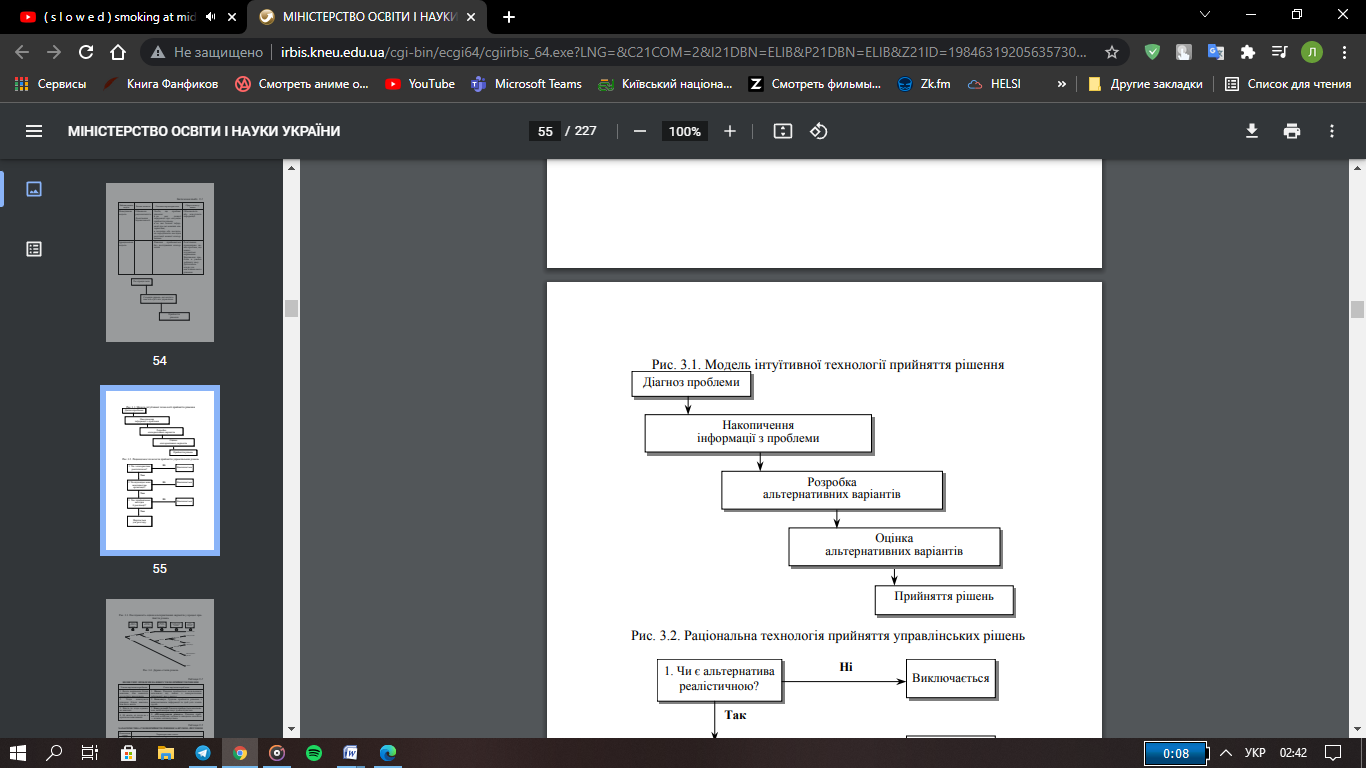Open the Київський націона... bookmark

[666, 84]
